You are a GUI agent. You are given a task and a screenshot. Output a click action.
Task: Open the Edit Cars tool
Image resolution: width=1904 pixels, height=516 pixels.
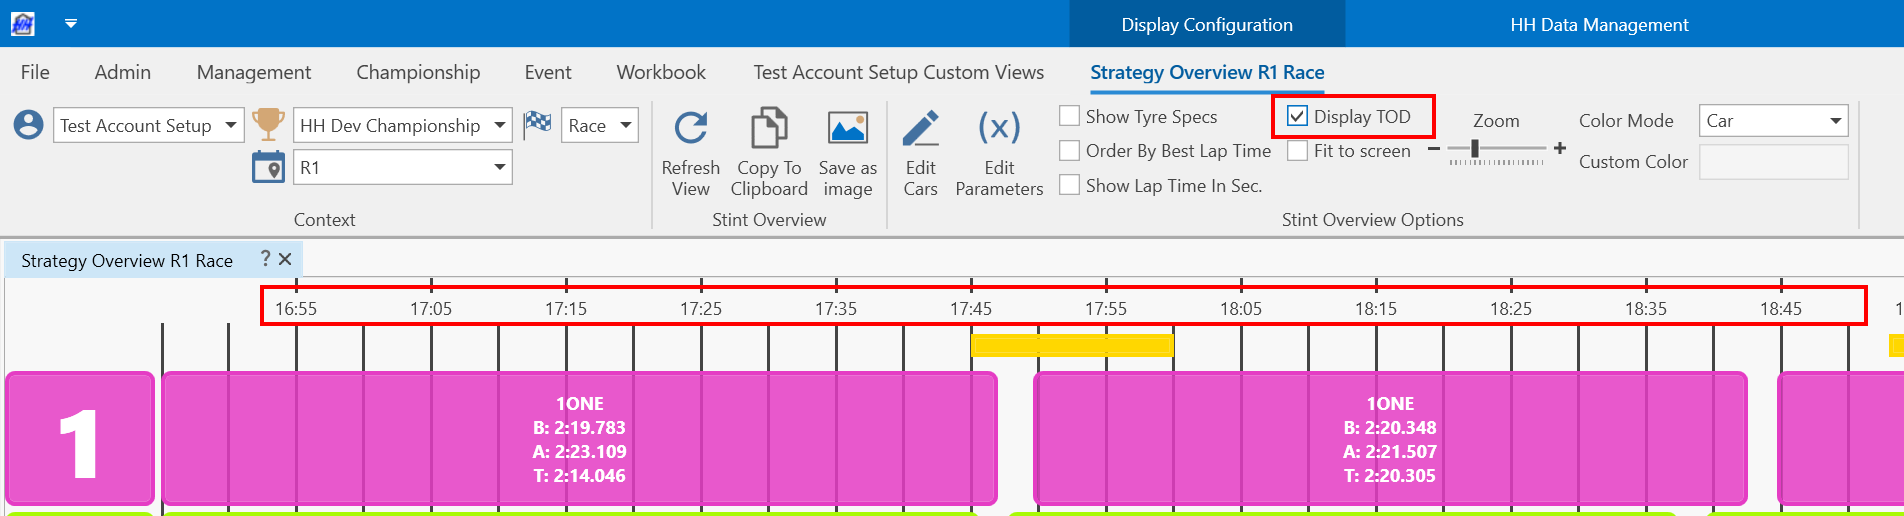[x=920, y=129]
